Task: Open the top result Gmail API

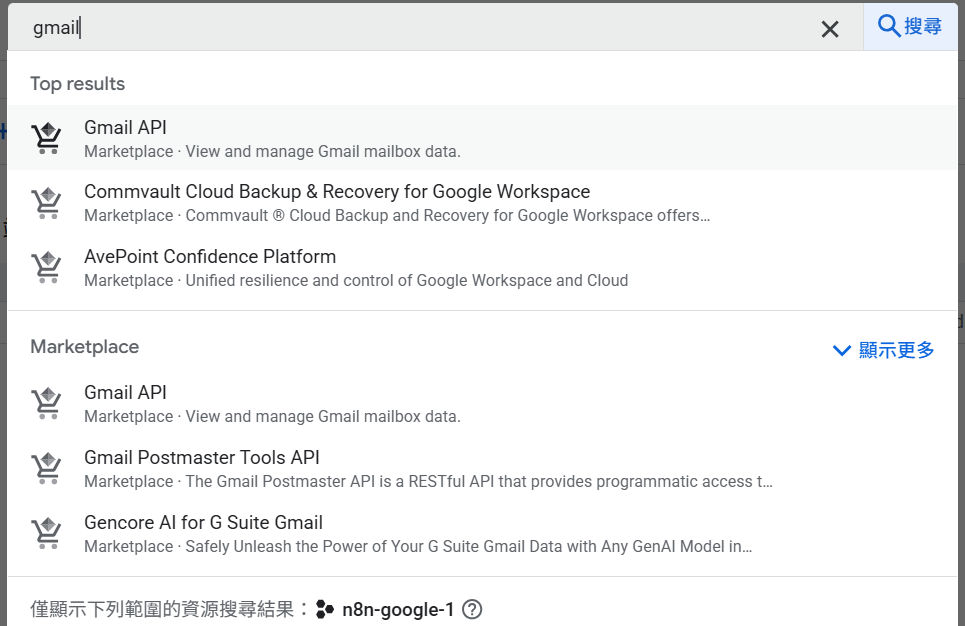Action: (125, 127)
